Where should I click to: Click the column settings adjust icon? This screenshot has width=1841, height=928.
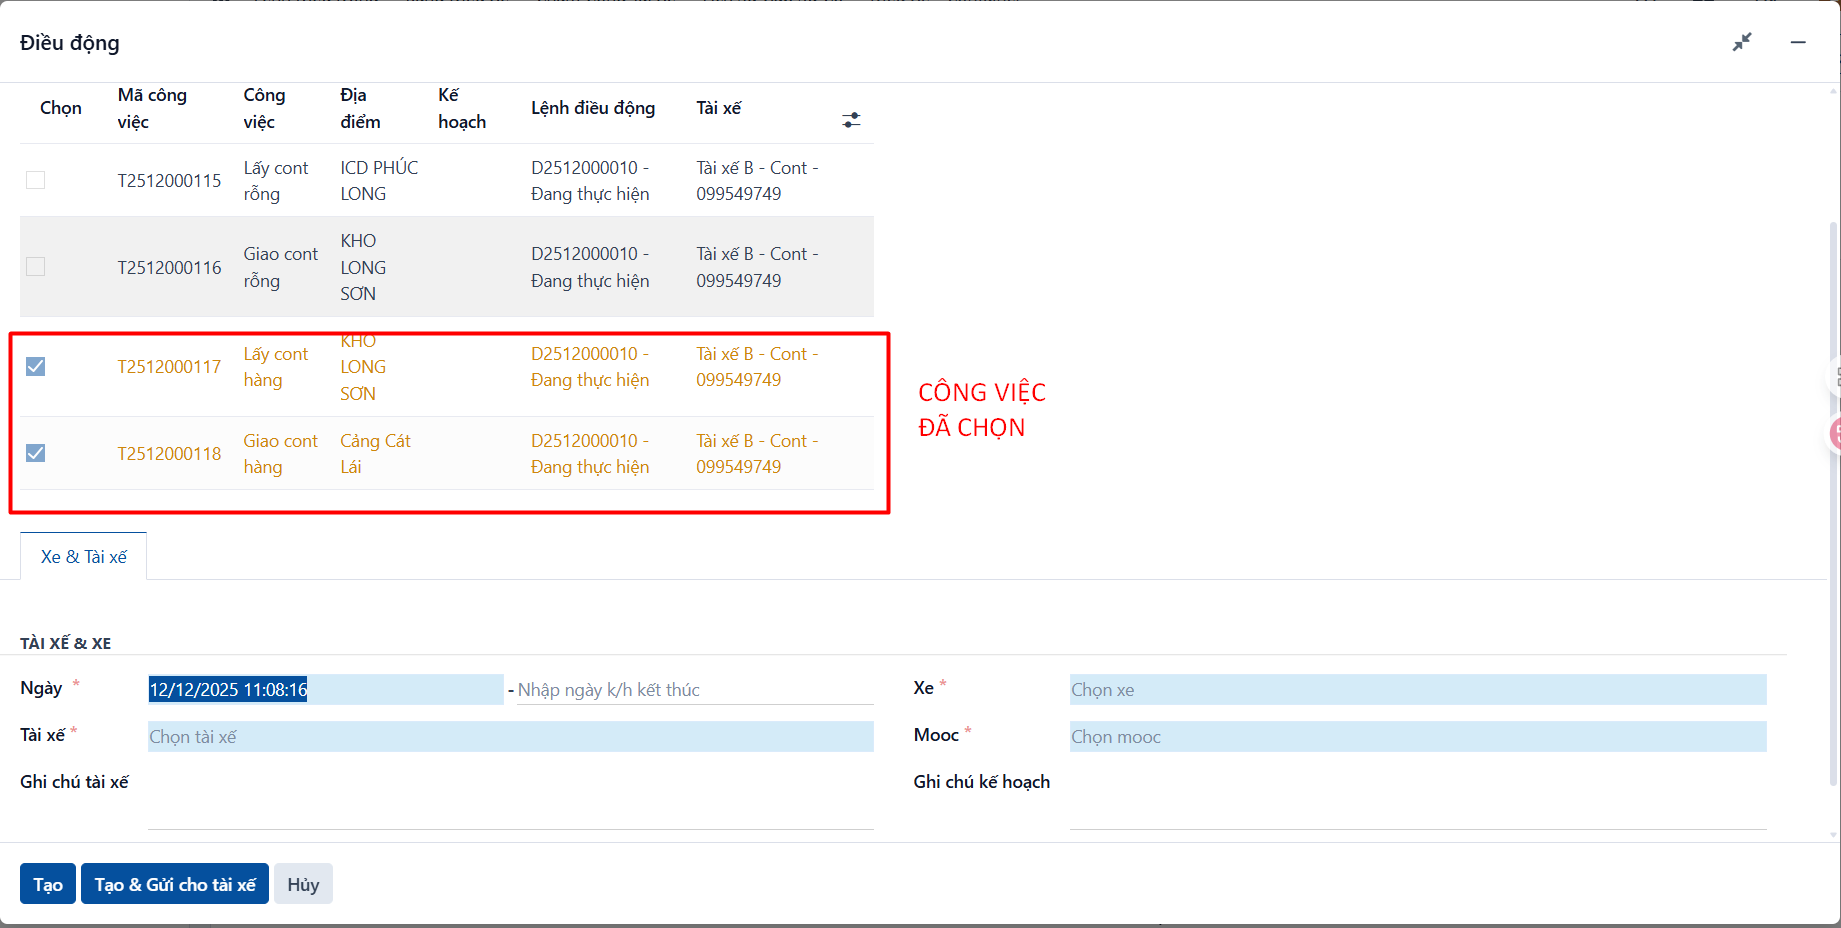click(x=851, y=120)
